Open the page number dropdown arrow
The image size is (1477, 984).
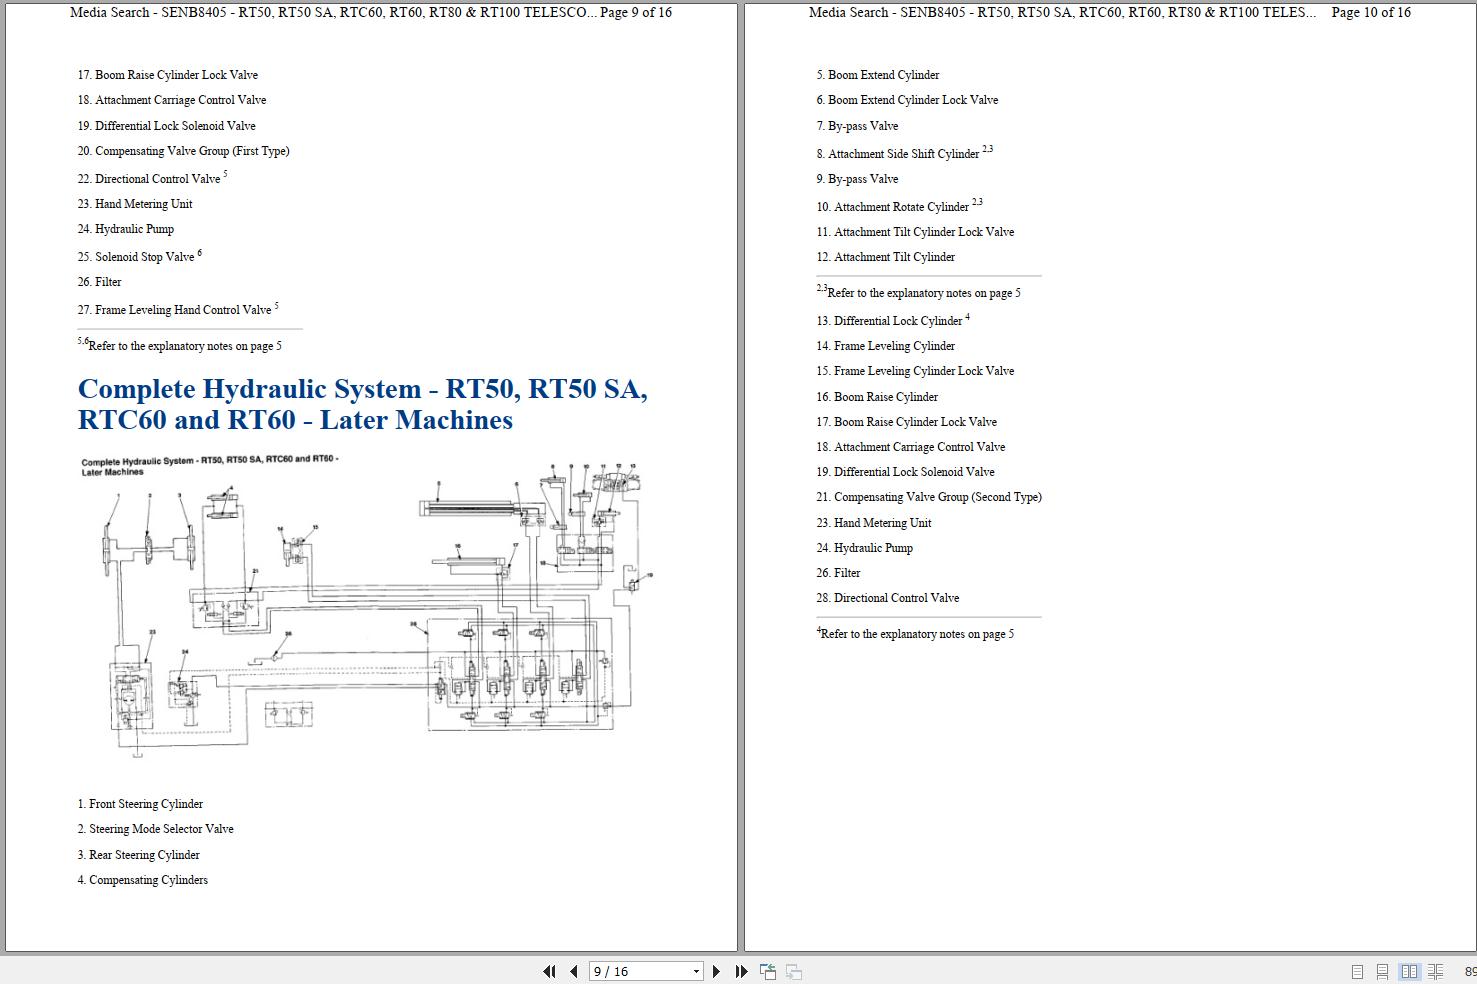click(696, 971)
